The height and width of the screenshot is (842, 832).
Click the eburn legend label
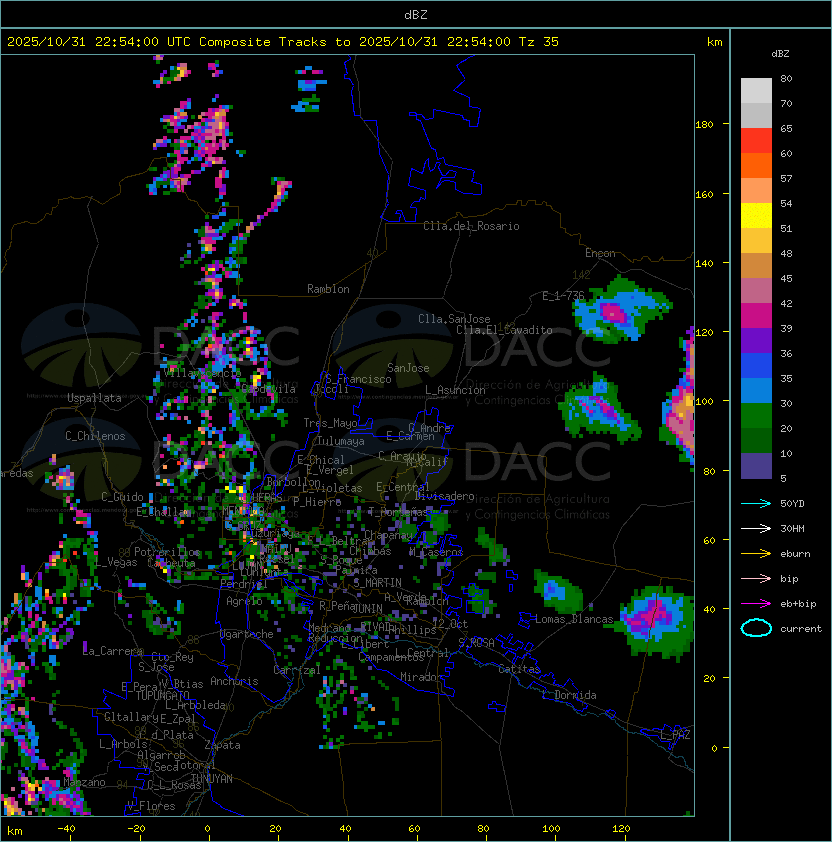795,554
